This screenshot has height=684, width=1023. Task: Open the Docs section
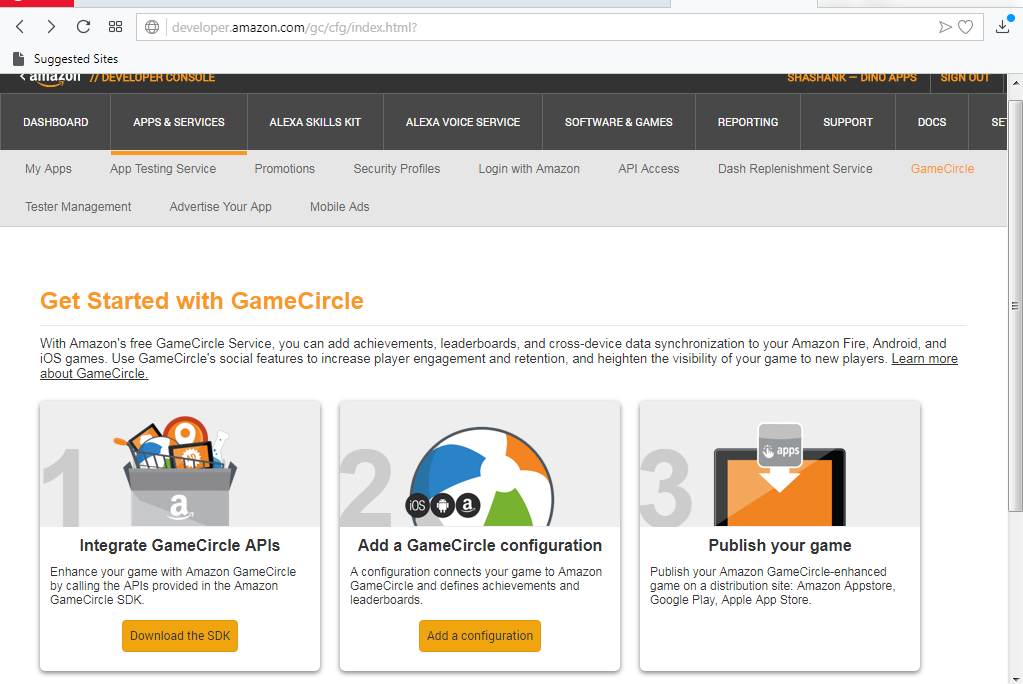(931, 121)
